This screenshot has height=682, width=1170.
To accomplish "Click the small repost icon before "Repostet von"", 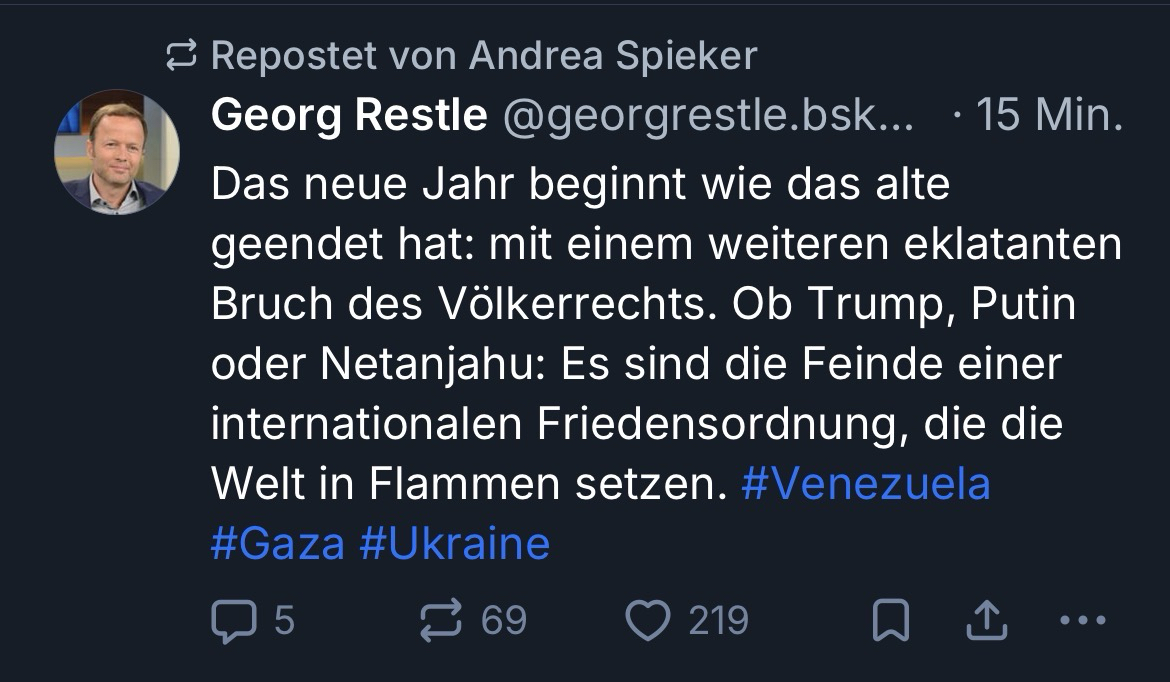I will [x=183, y=57].
